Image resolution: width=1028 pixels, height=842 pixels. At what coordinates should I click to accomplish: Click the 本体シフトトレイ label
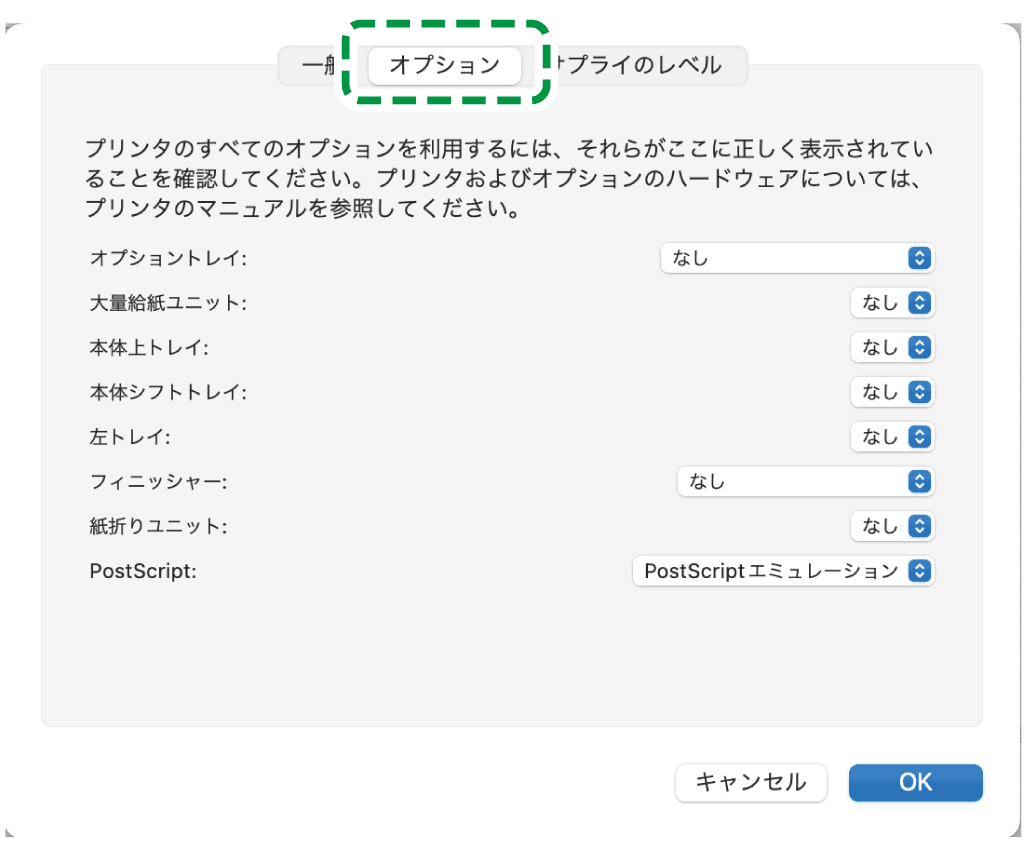168,393
